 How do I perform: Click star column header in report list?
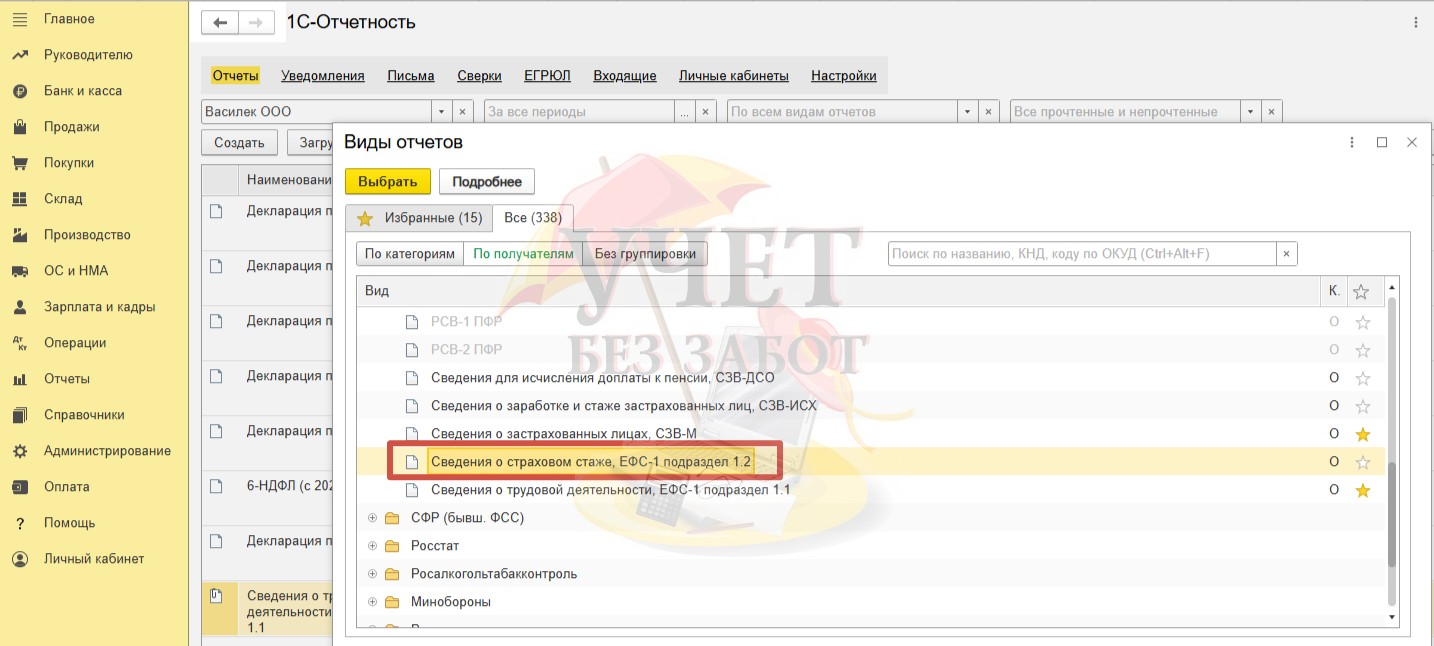tap(1361, 291)
